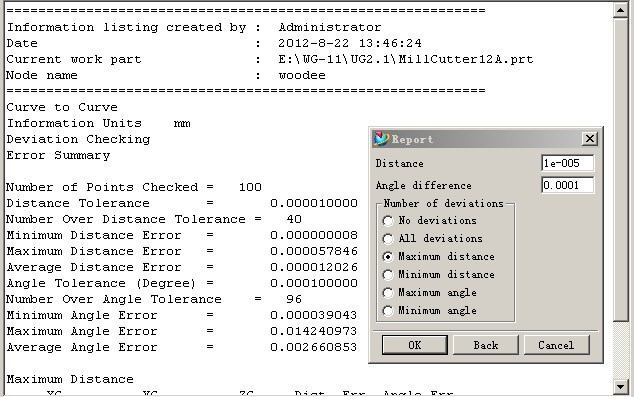Screen dimensions: 634x397
Task: Click the Angle Tolerance value 0.000100000
Action: [x=314, y=283]
